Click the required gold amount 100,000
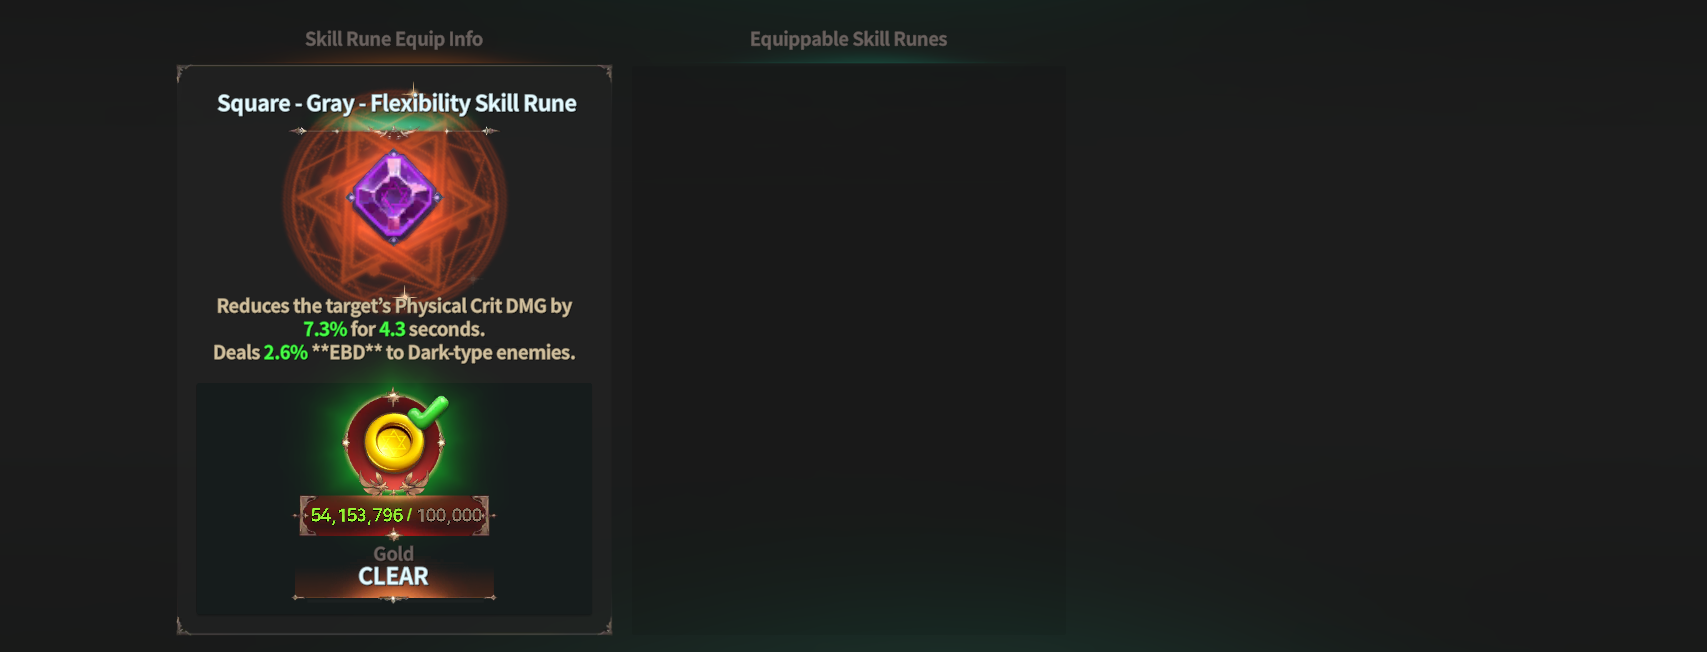1707x652 pixels. click(x=450, y=515)
